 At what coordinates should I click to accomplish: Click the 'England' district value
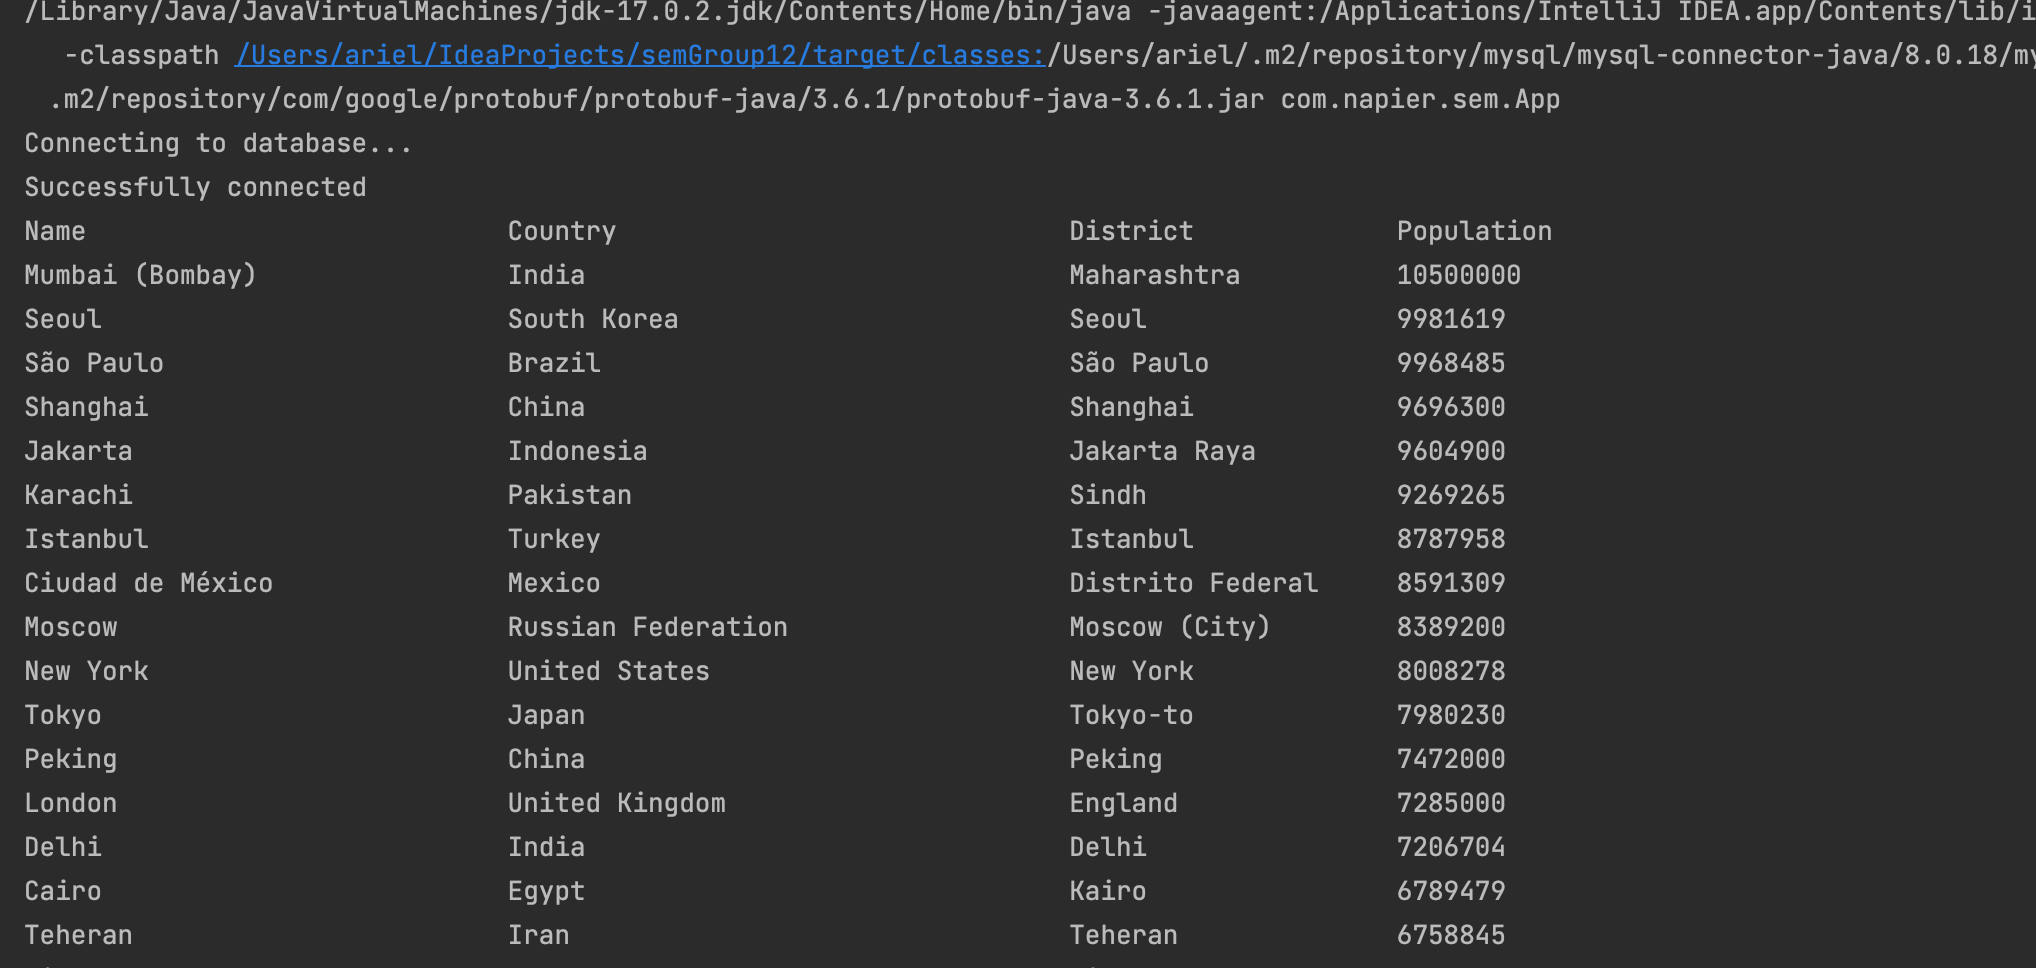(x=1123, y=803)
